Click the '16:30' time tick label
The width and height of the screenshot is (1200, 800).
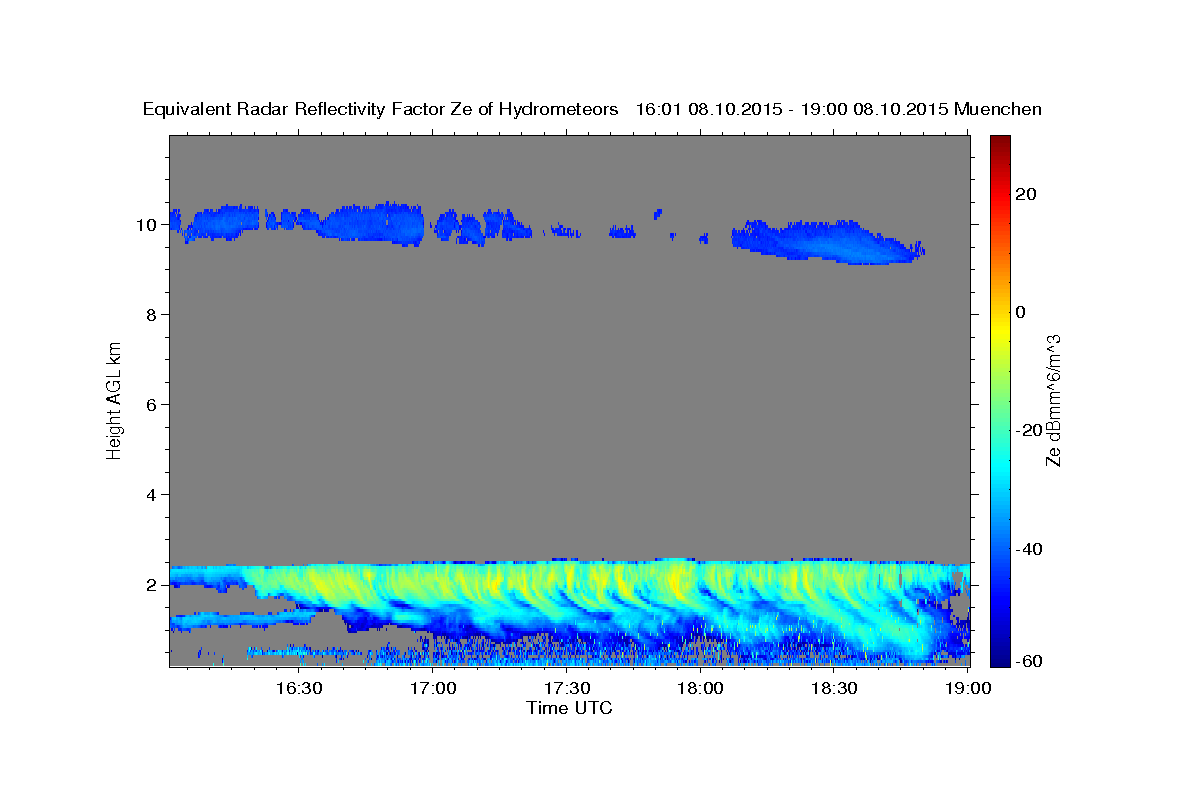click(298, 689)
